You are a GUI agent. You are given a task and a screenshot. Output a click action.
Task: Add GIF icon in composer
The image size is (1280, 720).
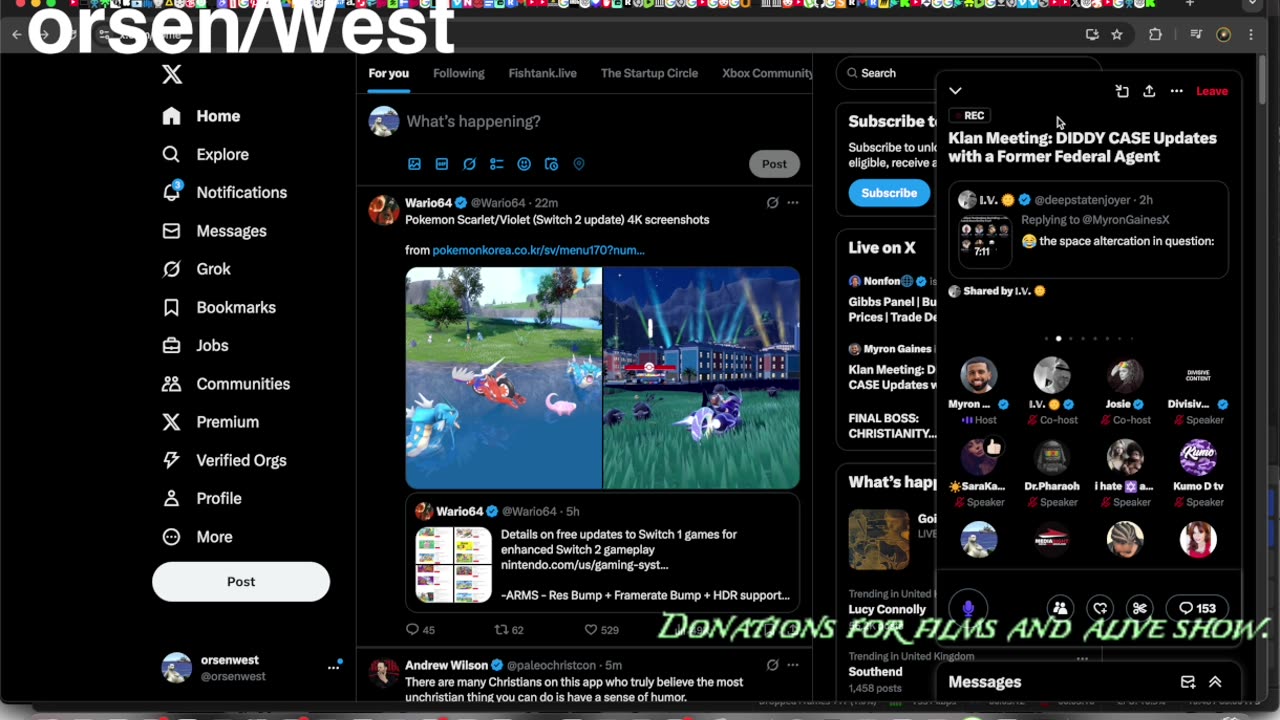tap(442, 164)
